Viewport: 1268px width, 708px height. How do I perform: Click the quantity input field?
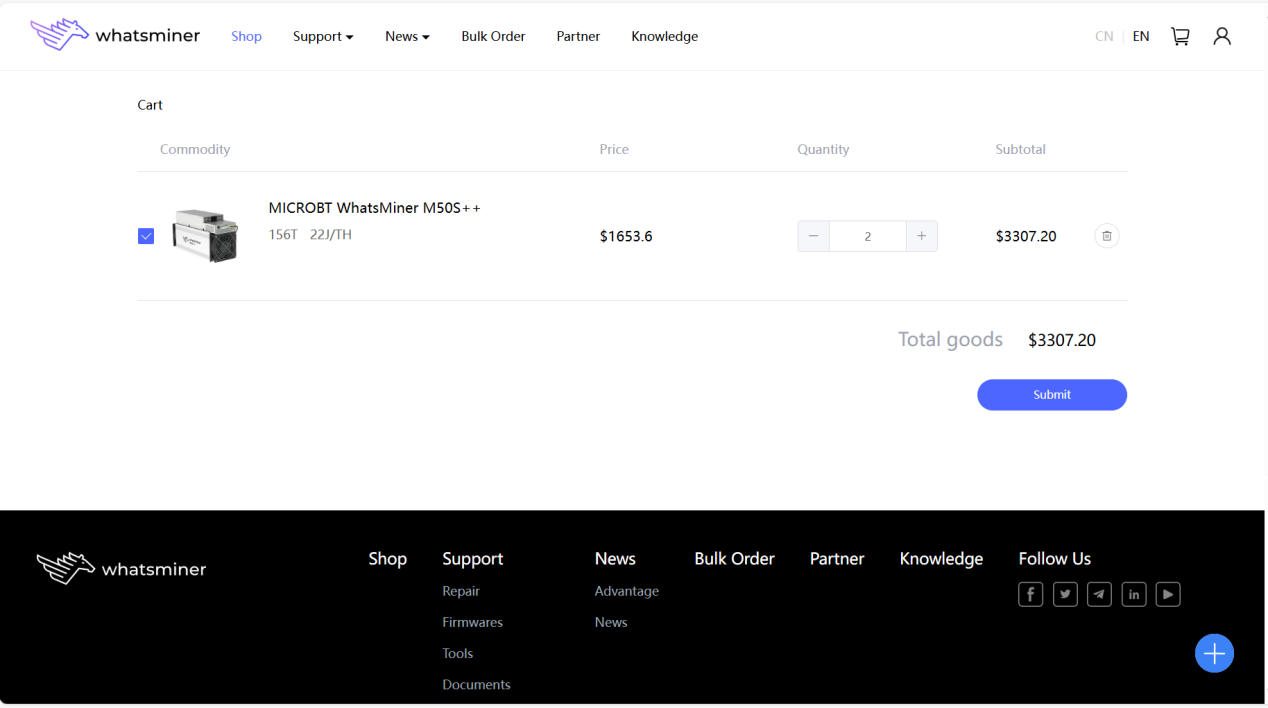tap(868, 236)
